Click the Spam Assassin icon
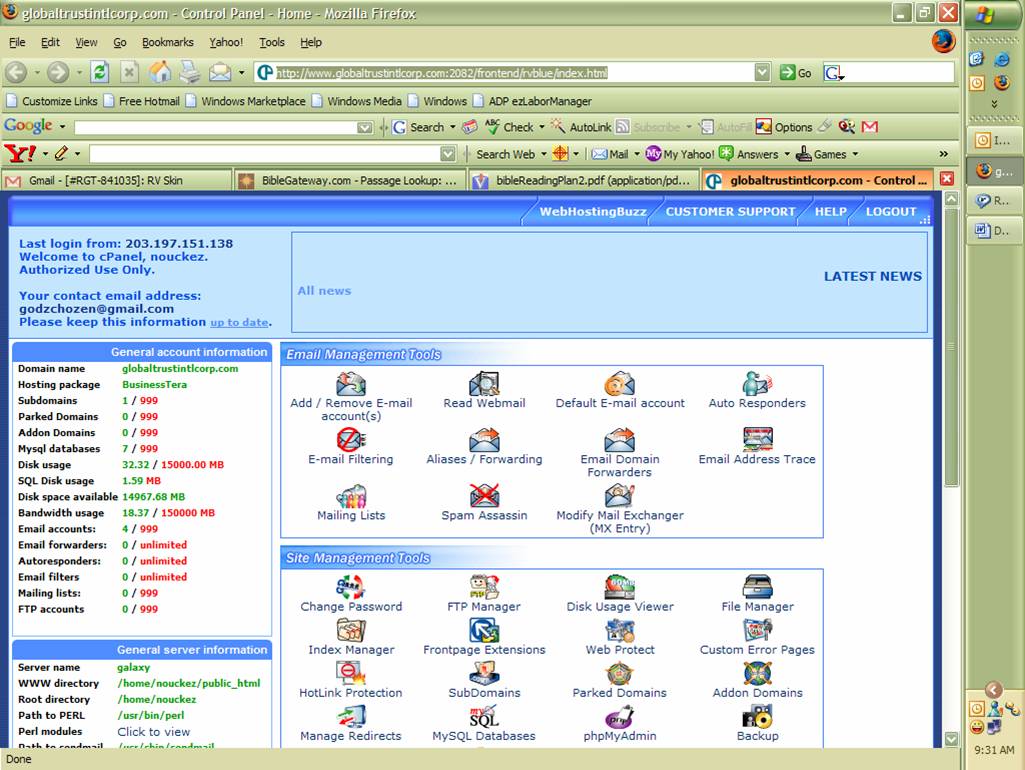Screen dimensions: 1025x770 pyautogui.click(x=484, y=496)
